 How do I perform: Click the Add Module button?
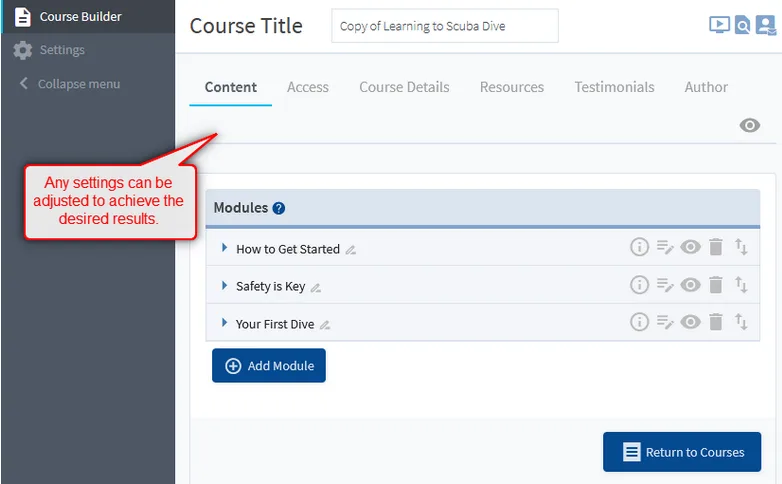click(269, 366)
